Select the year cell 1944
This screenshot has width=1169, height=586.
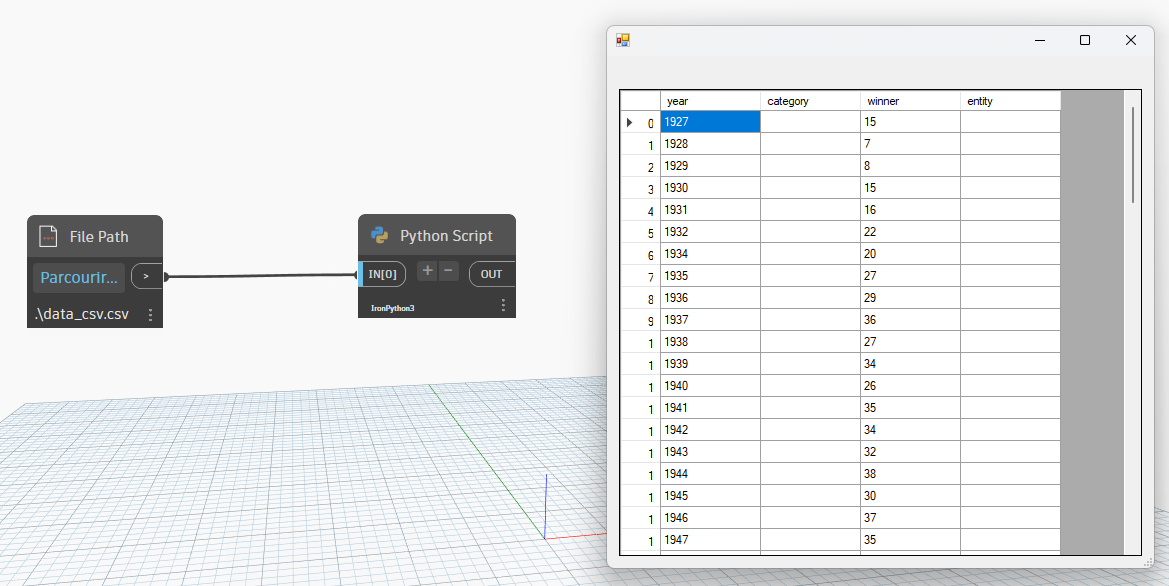[x=710, y=473]
